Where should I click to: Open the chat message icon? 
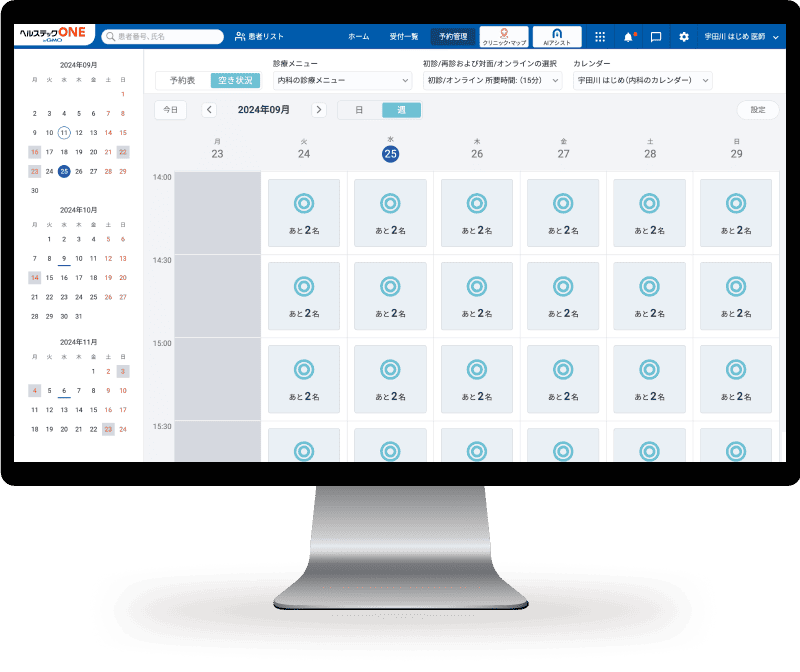pos(656,37)
